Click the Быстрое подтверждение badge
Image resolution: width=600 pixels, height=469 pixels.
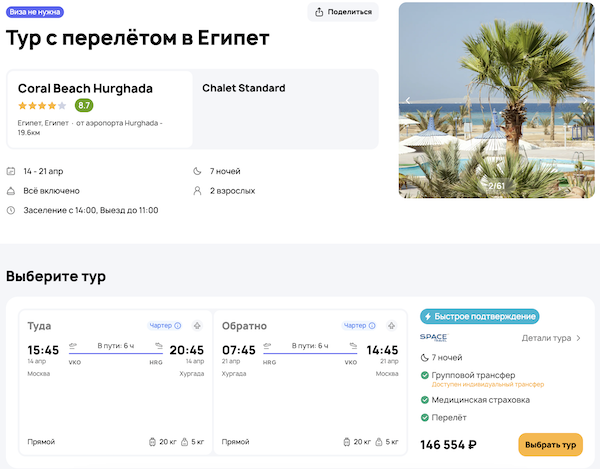[x=479, y=316]
